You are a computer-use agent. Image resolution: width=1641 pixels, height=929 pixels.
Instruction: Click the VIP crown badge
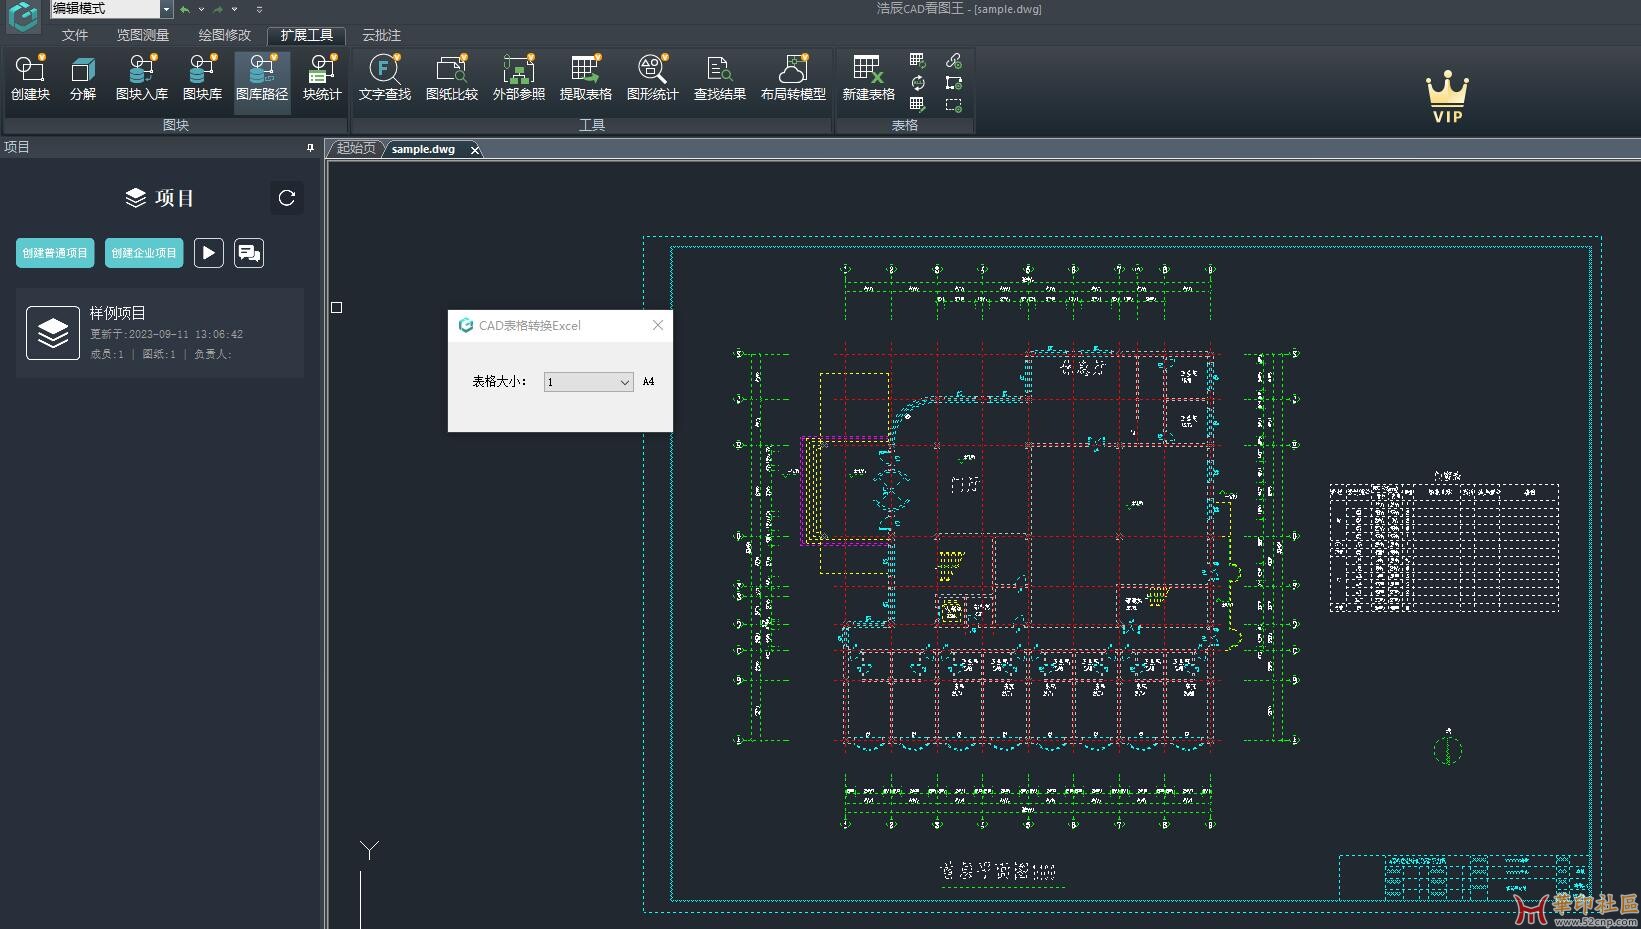(x=1447, y=93)
